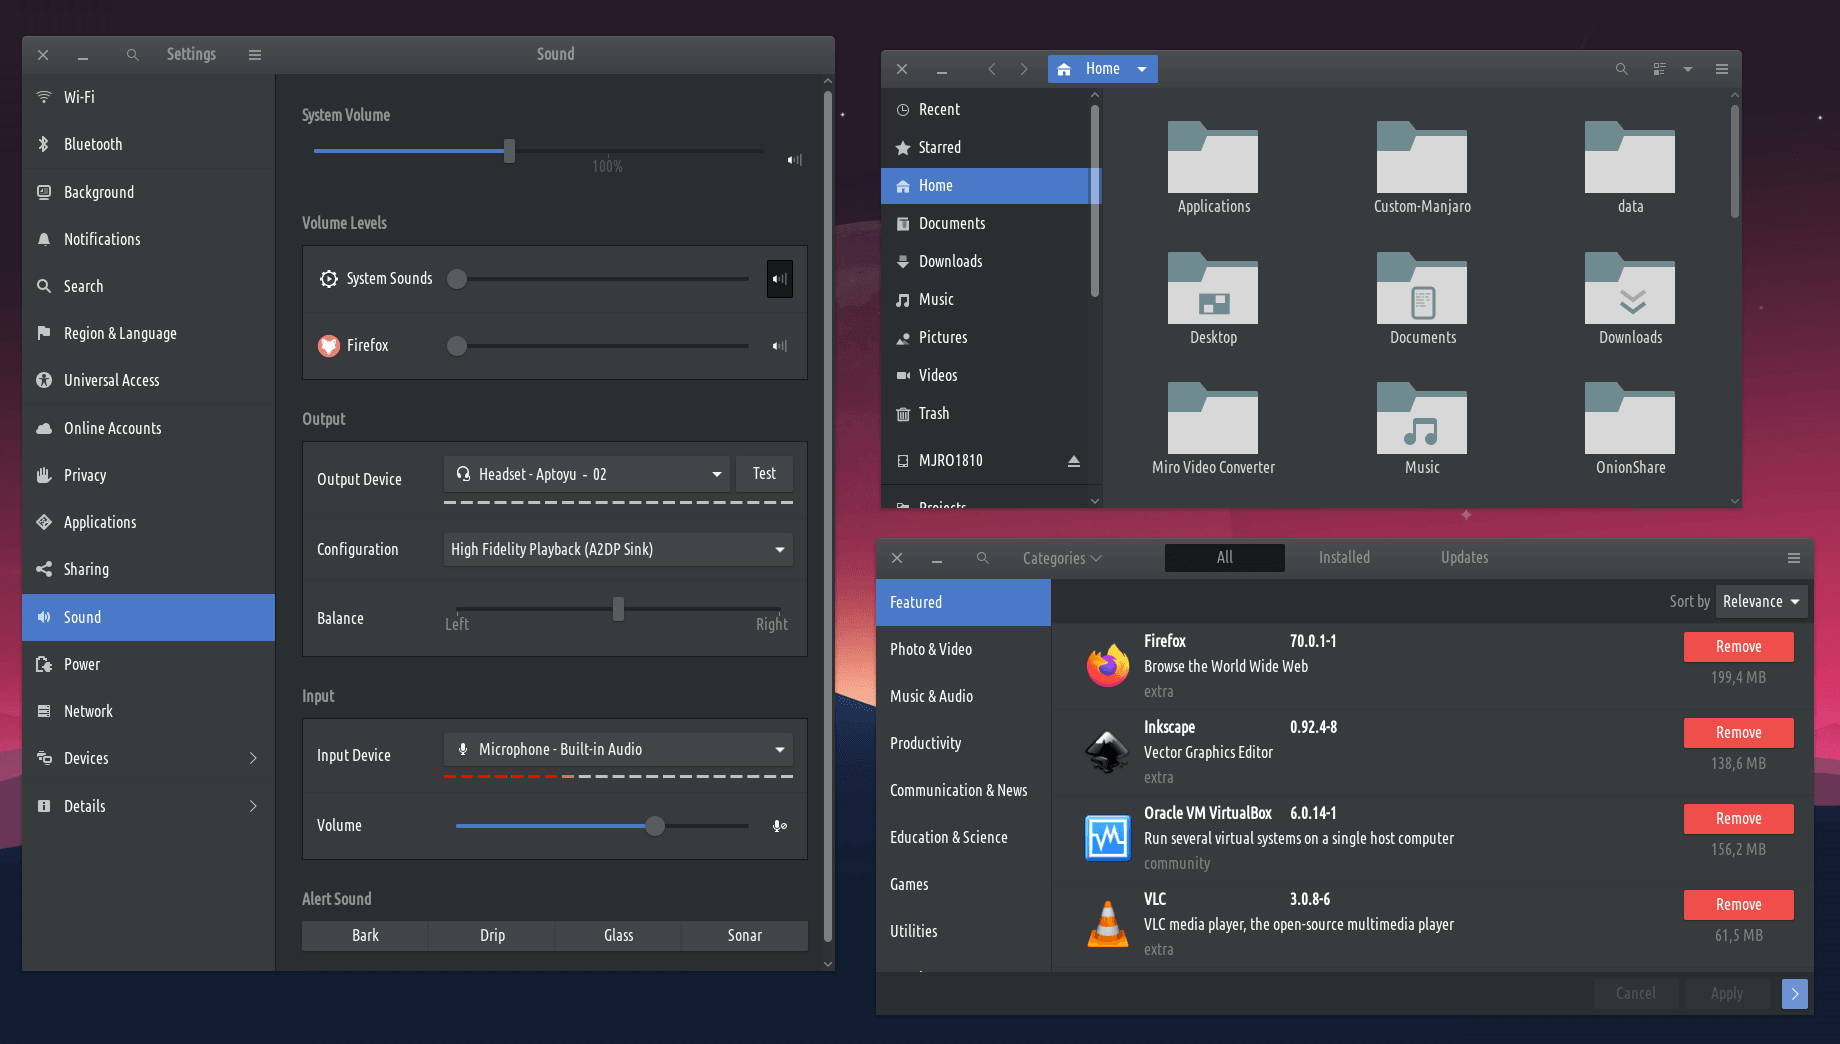This screenshot has height=1044, width=1840.
Task: Remove the VLC package
Action: (x=1738, y=904)
